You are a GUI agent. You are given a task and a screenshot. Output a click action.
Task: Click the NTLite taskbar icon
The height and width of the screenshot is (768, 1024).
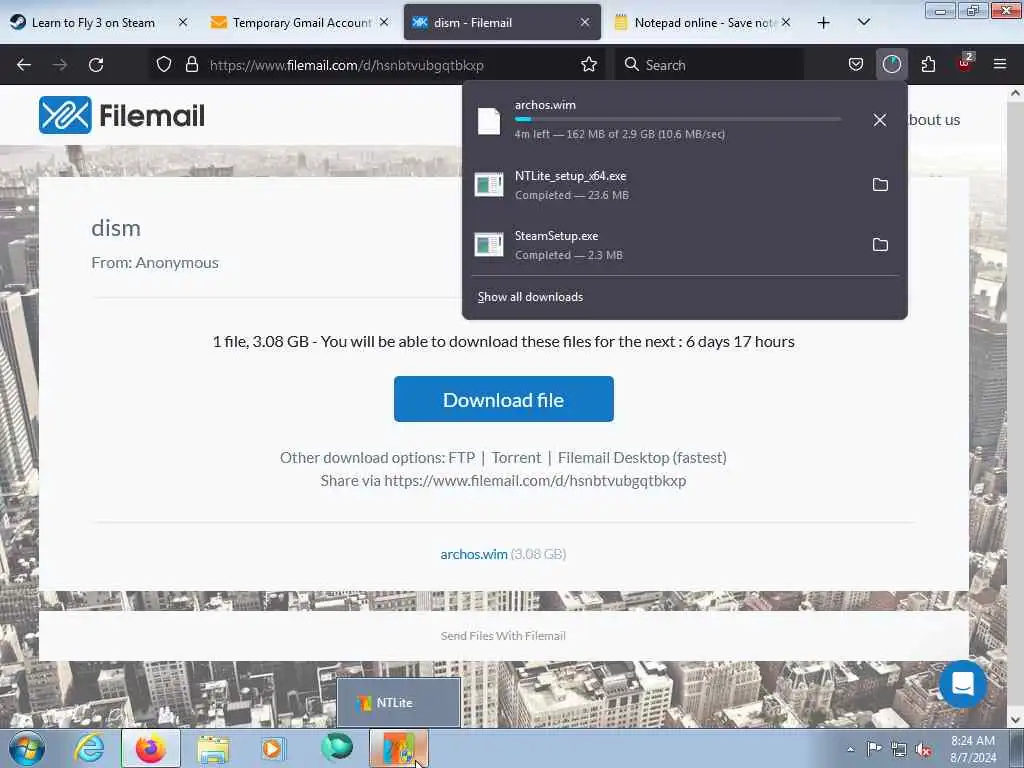pos(399,748)
